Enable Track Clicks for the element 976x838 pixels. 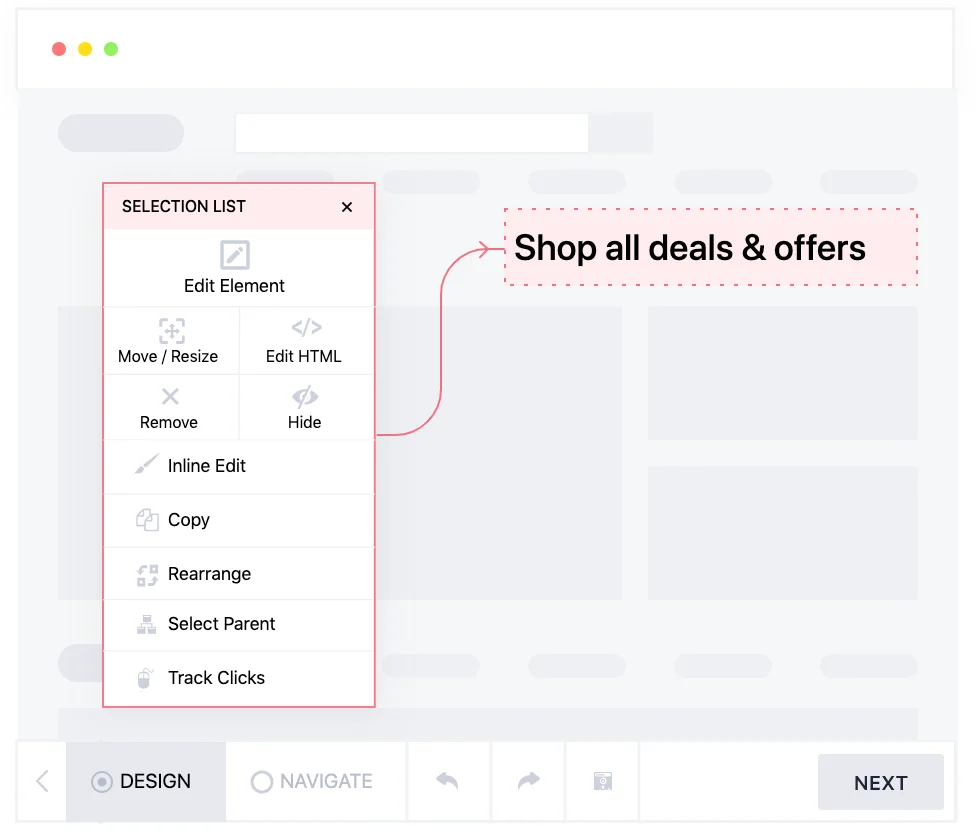[x=239, y=678]
